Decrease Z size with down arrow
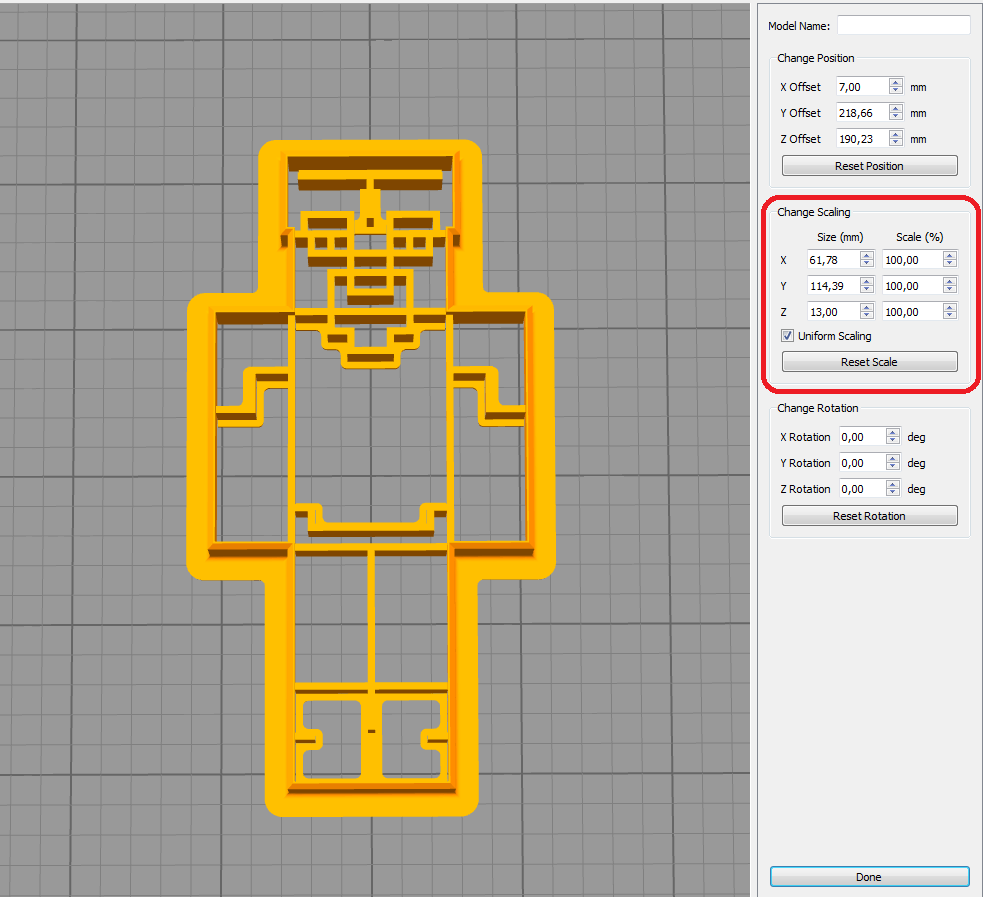Image resolution: width=983 pixels, height=897 pixels. tap(867, 316)
